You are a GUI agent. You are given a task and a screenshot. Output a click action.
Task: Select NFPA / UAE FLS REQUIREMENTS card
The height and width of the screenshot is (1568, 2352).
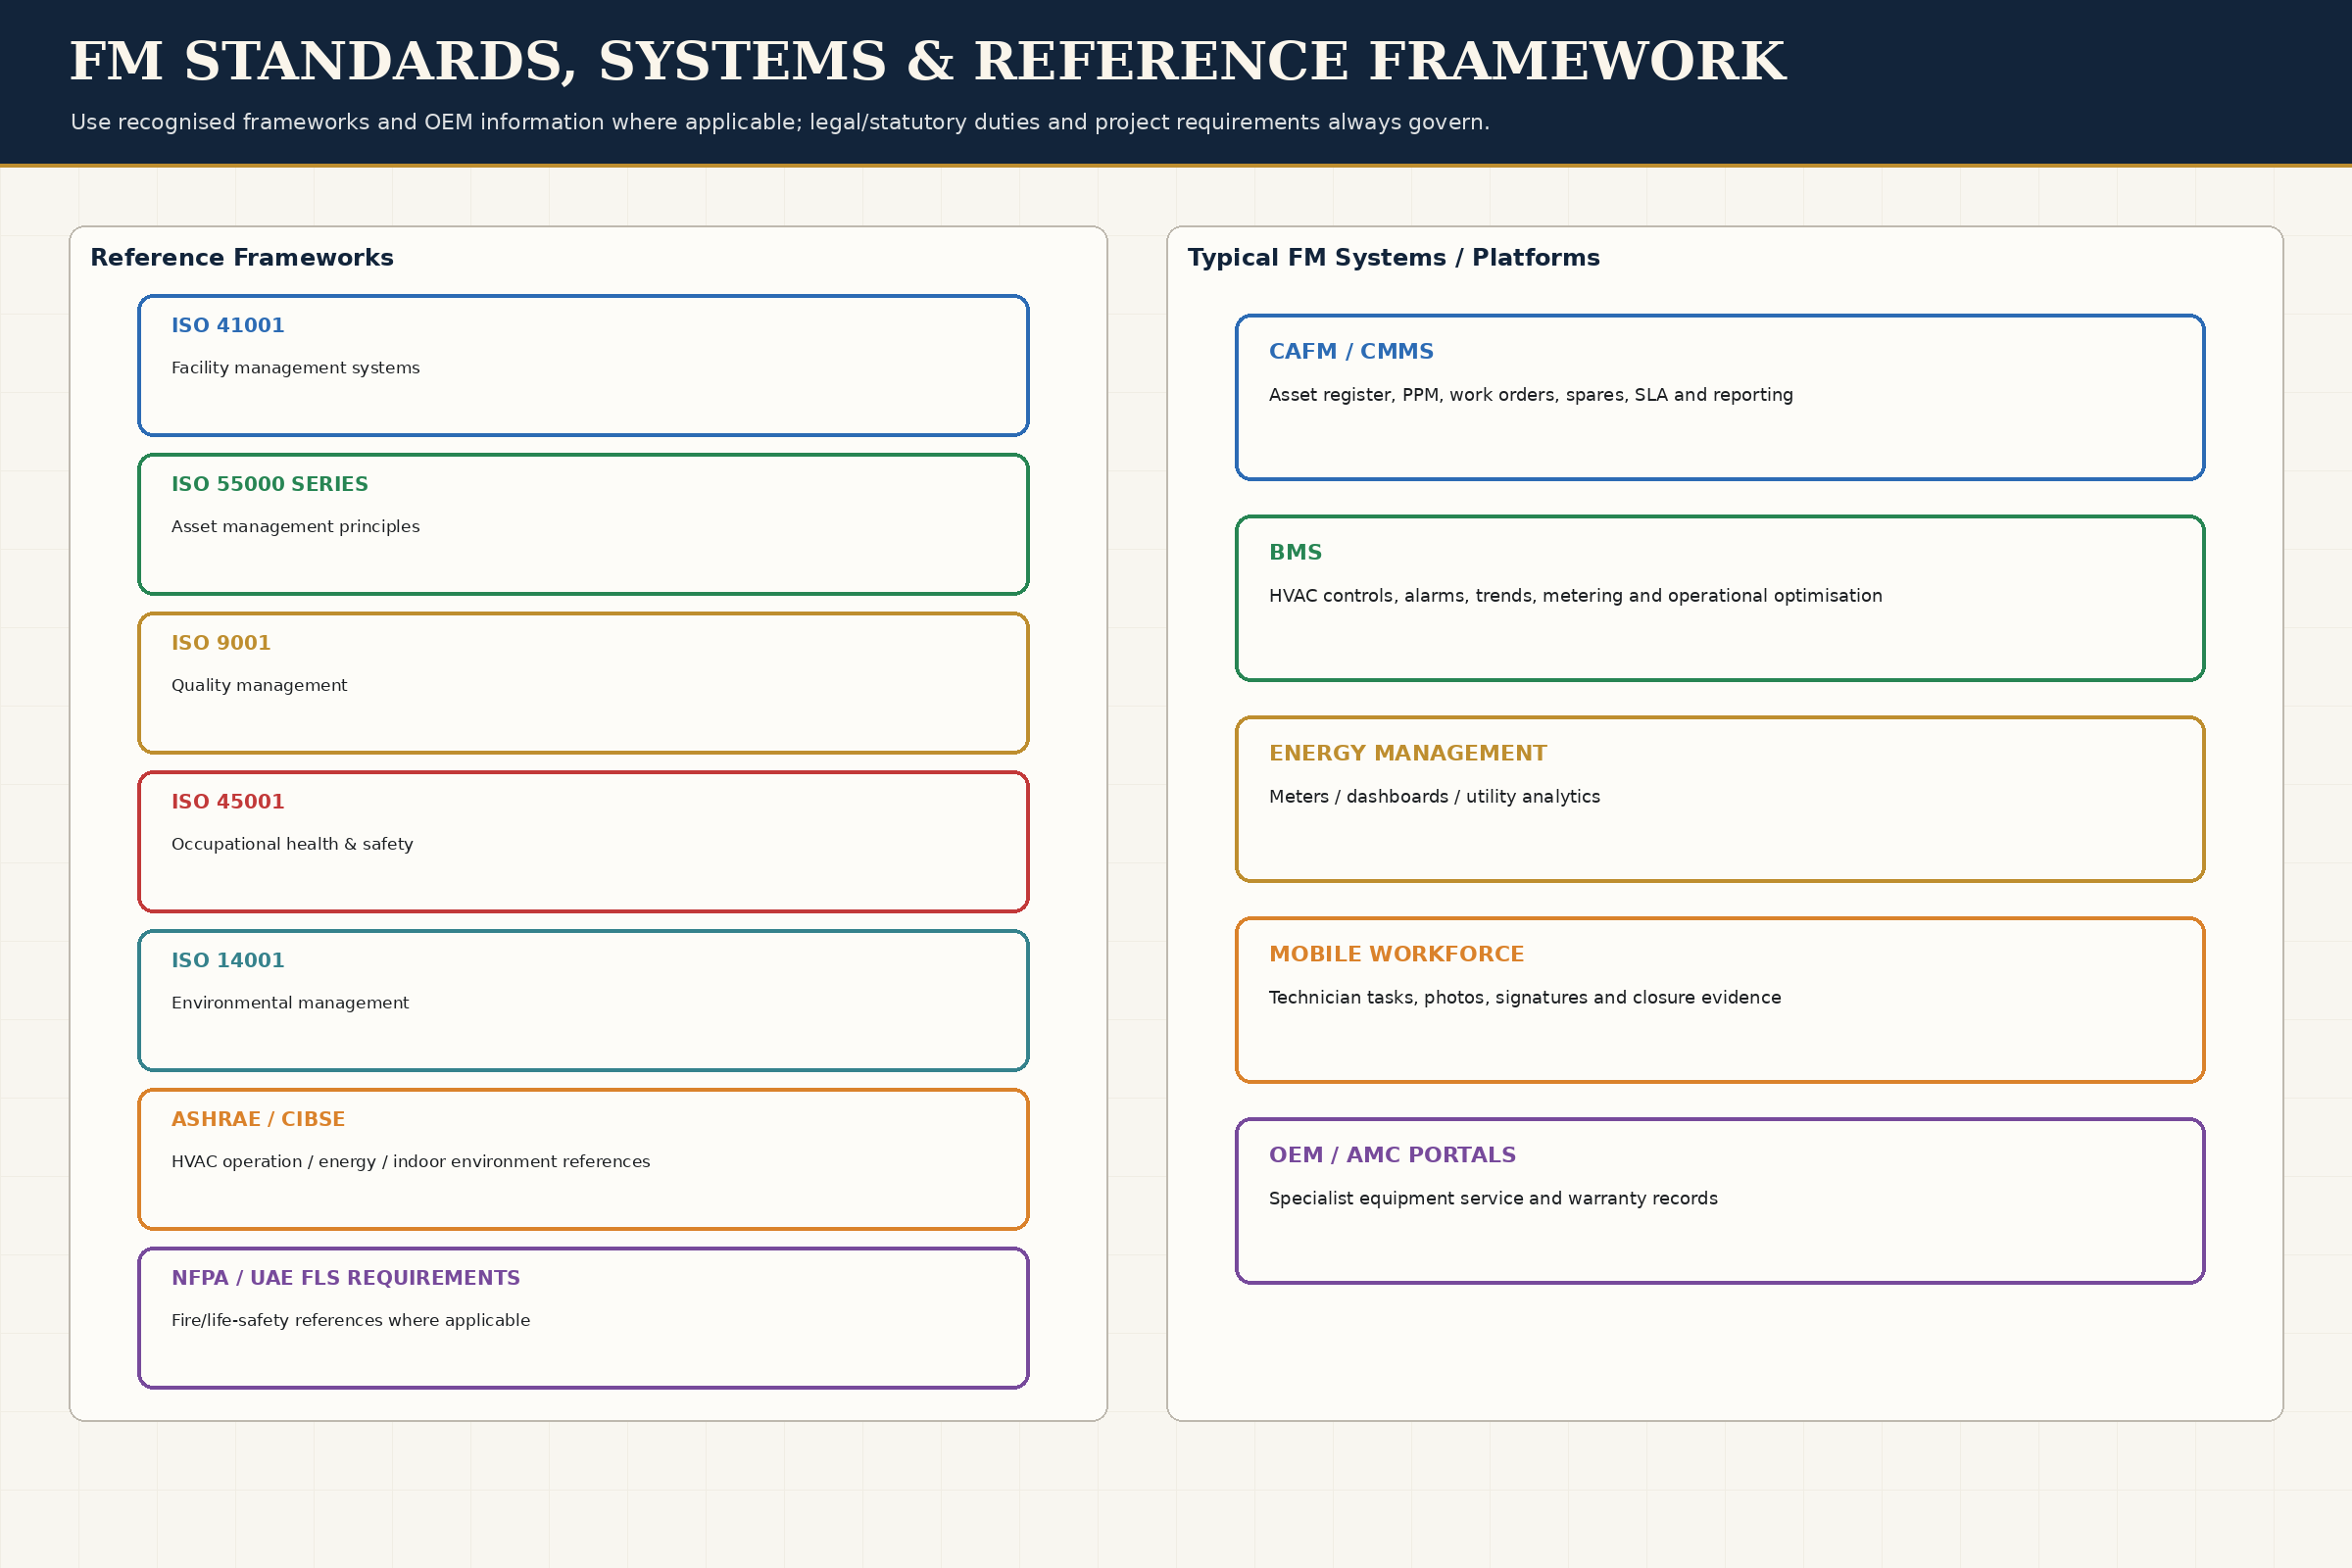point(583,1318)
